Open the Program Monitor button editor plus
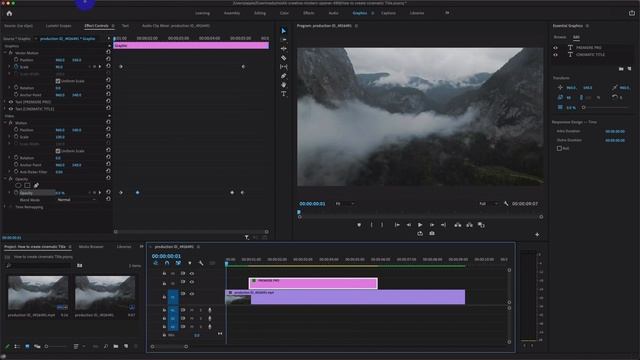Screen dimensions: 640x360 [537, 234]
